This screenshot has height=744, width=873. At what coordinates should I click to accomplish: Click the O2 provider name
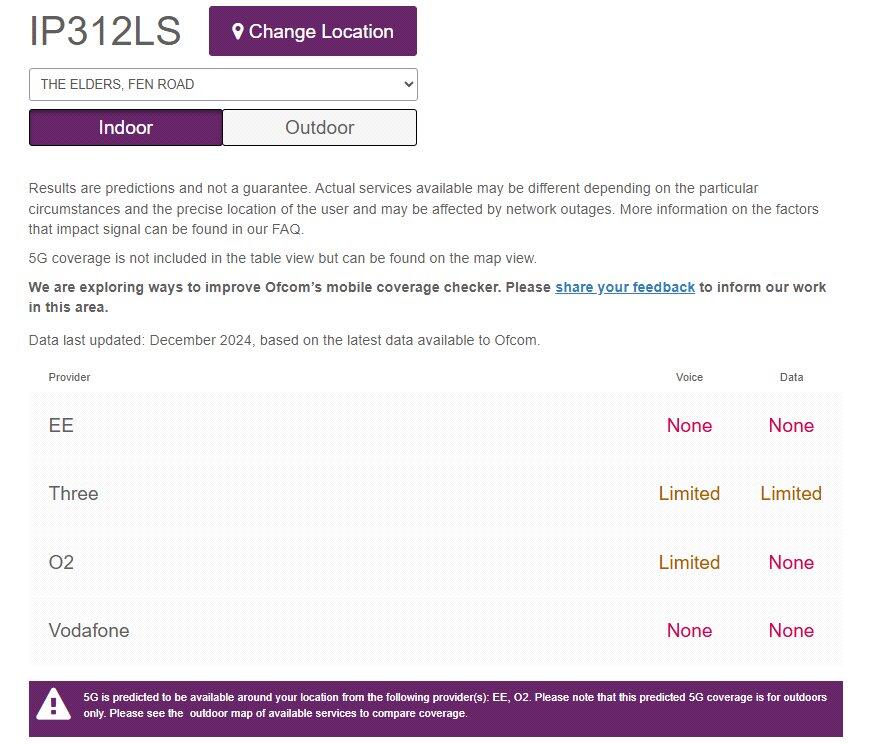click(61, 563)
